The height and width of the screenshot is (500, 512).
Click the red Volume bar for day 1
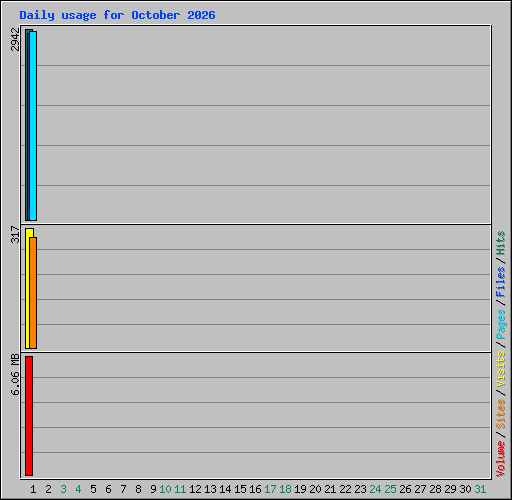click(x=29, y=416)
